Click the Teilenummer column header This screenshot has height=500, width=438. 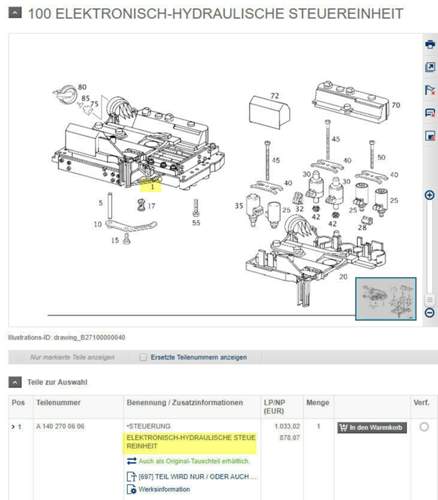coord(58,403)
